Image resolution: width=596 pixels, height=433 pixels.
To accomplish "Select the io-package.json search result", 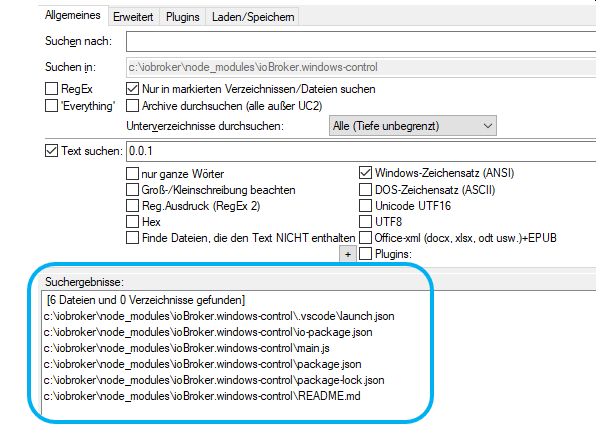I will pyautogui.click(x=208, y=332).
